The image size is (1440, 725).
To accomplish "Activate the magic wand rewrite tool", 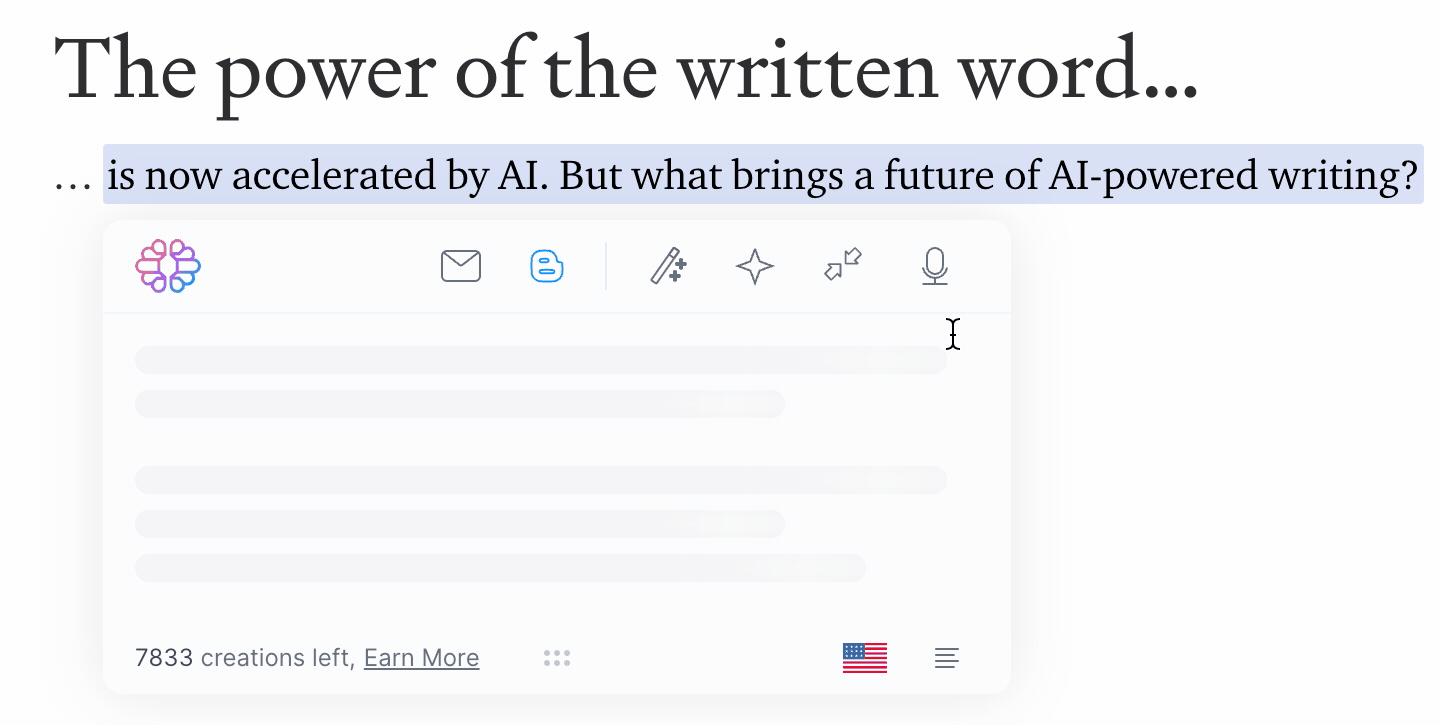I will [x=668, y=266].
